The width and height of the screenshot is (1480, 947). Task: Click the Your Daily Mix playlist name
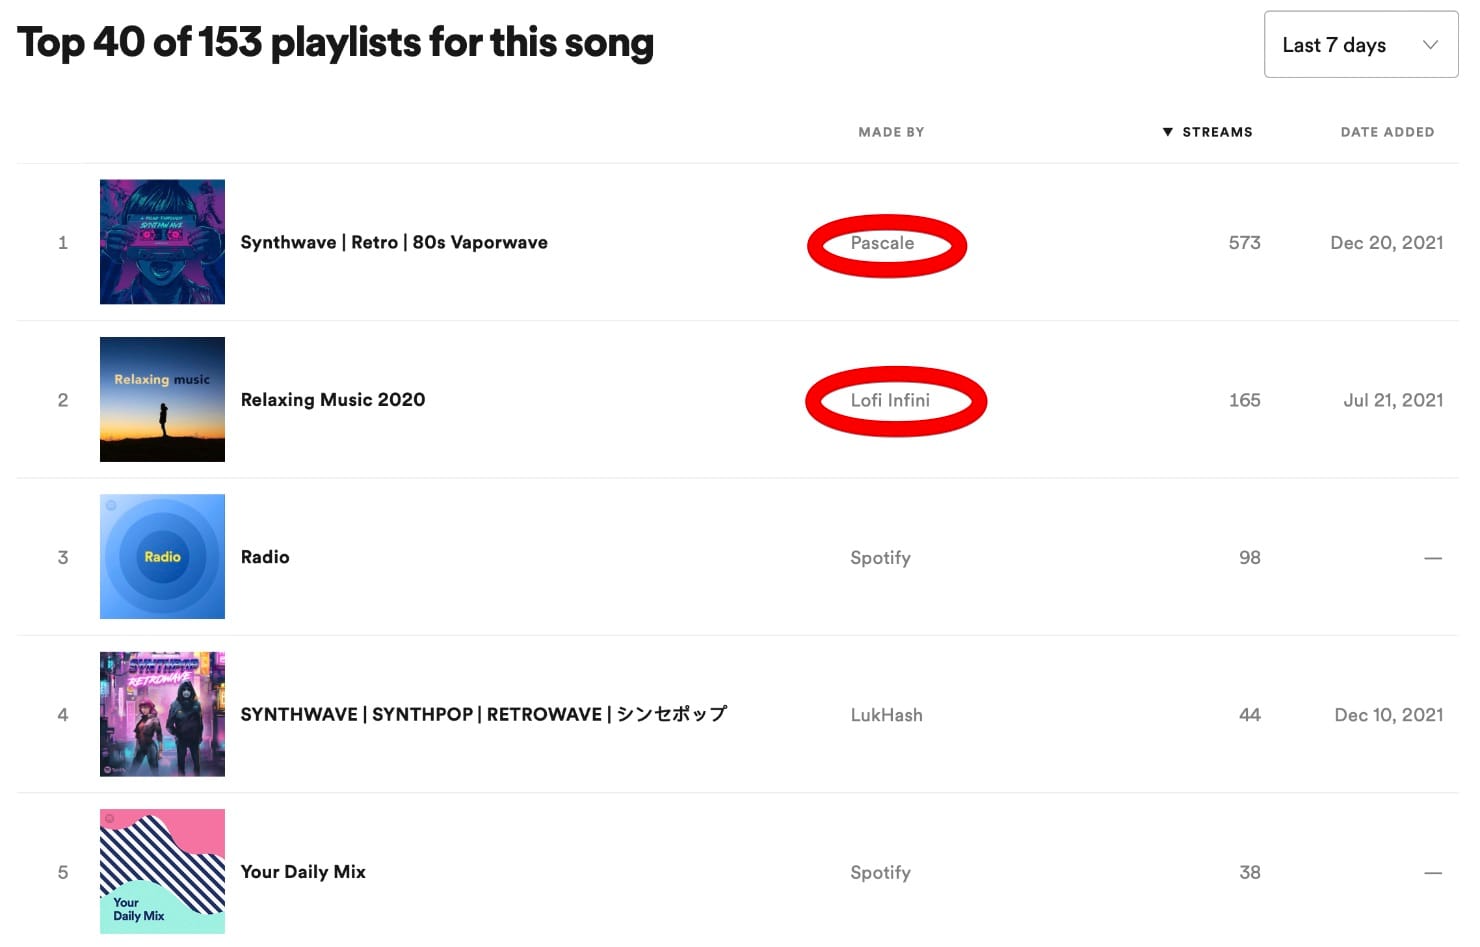(x=303, y=871)
